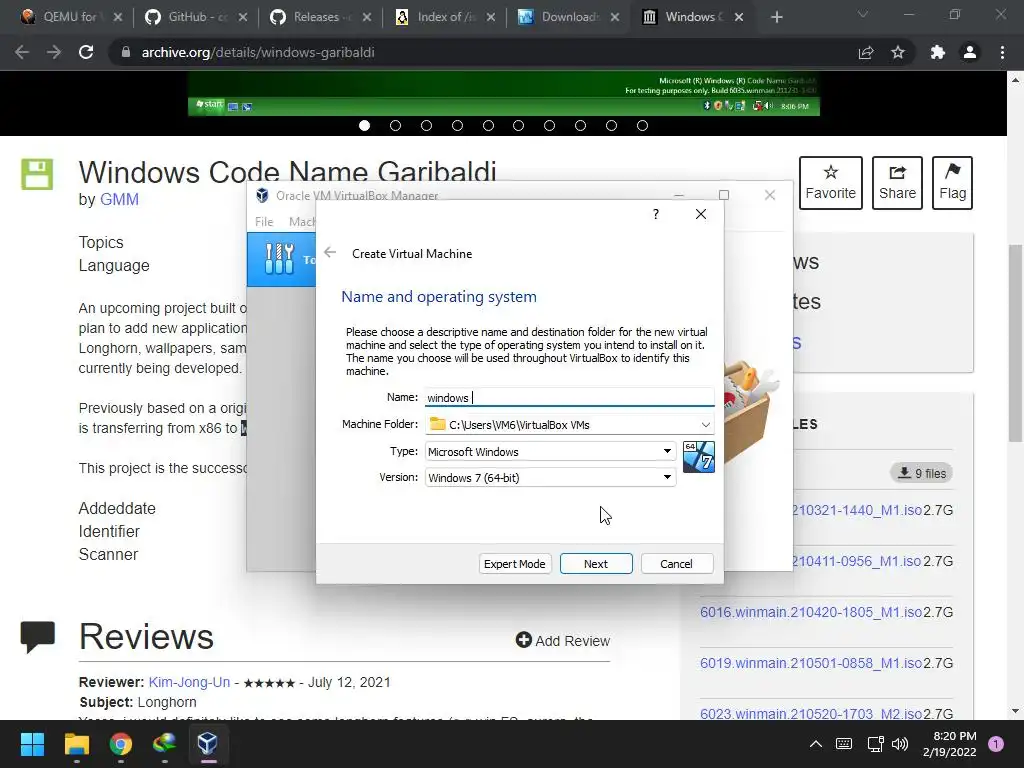Switch to the Index of browser tab

click(x=445, y=17)
